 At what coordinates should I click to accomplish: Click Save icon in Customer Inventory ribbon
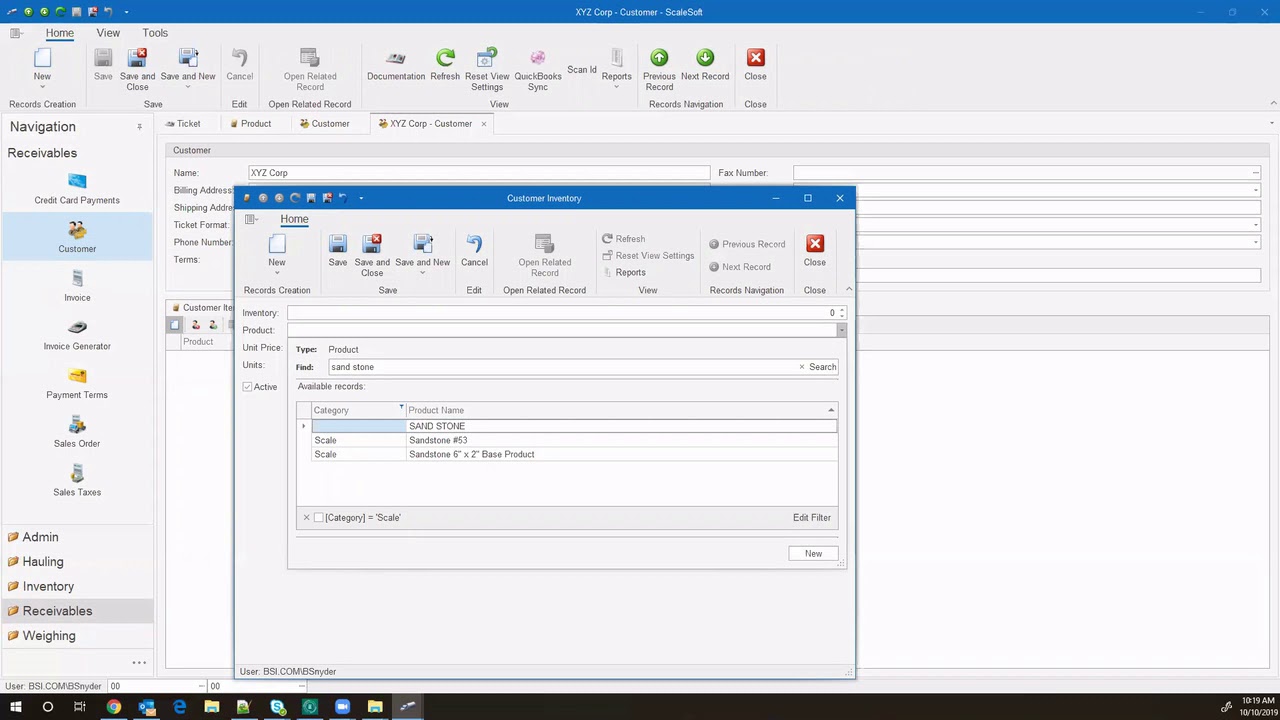[338, 245]
